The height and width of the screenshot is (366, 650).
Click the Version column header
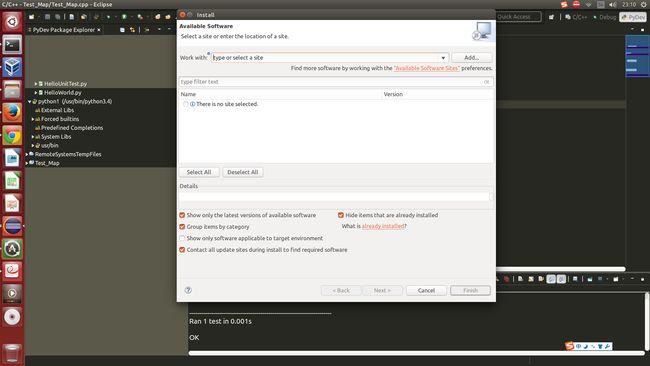click(x=438, y=94)
